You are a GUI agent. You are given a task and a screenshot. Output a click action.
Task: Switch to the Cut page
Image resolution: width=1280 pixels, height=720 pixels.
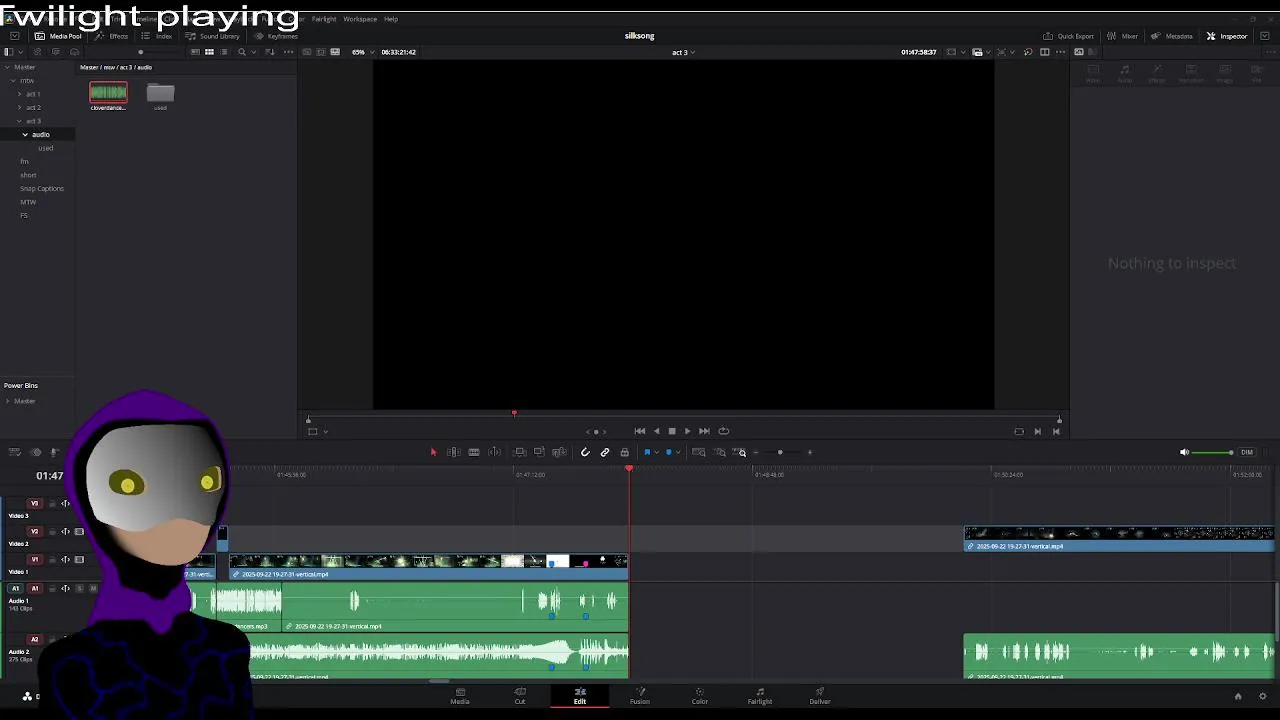click(520, 695)
